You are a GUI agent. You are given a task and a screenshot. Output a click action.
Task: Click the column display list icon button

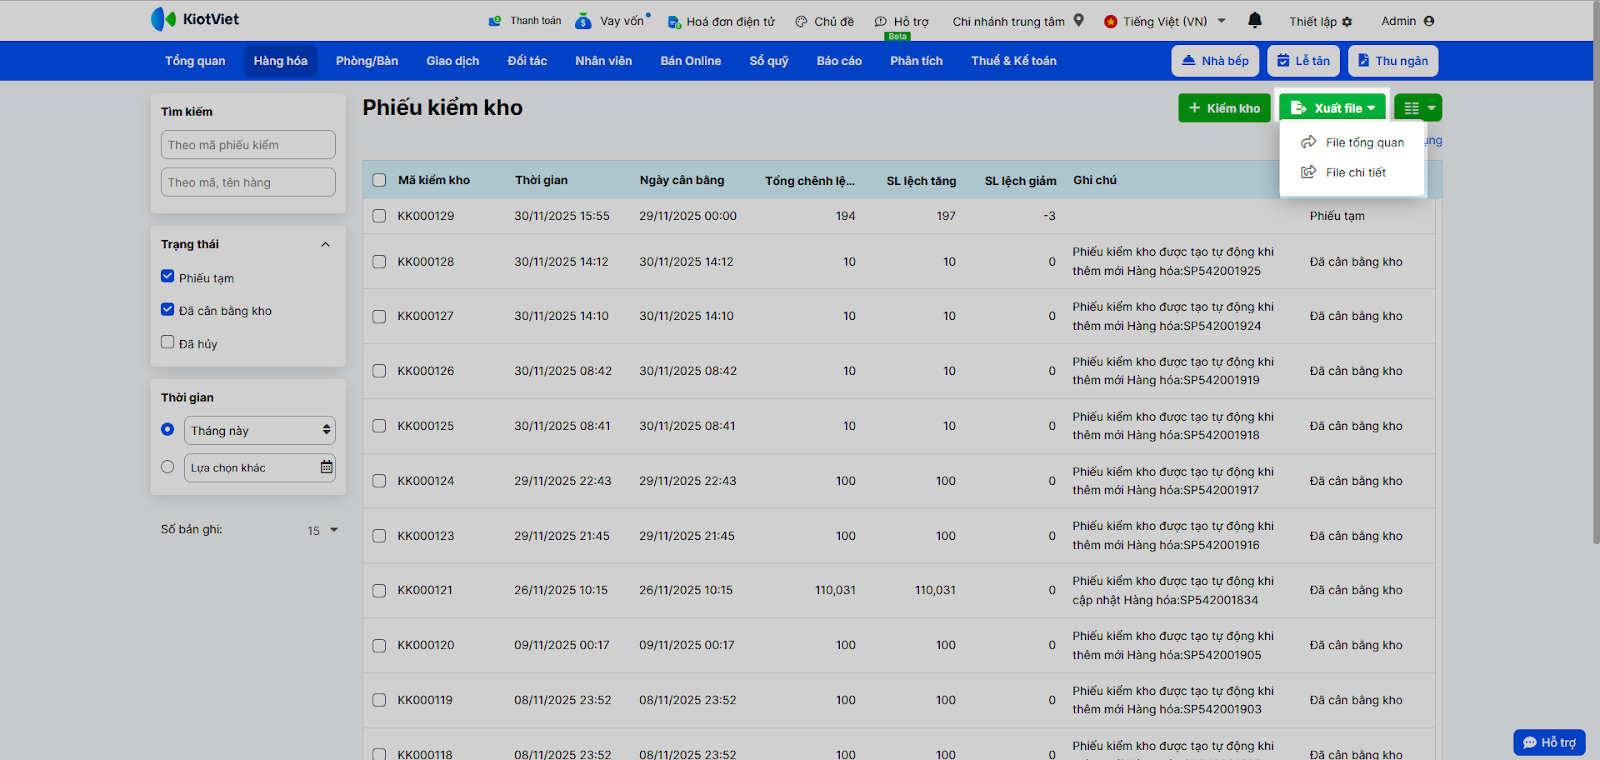coord(1411,108)
